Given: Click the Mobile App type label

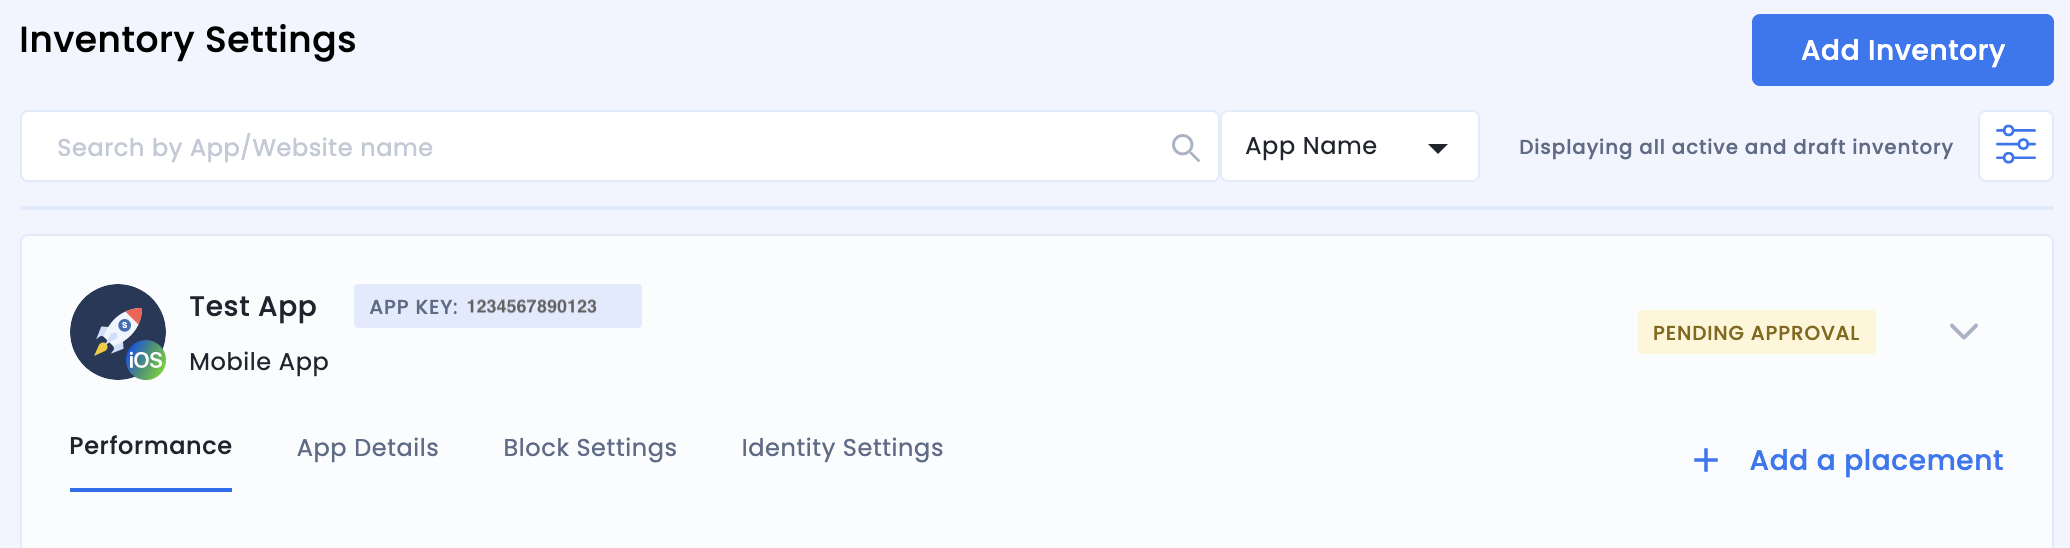Looking at the screenshot, I should click(259, 362).
